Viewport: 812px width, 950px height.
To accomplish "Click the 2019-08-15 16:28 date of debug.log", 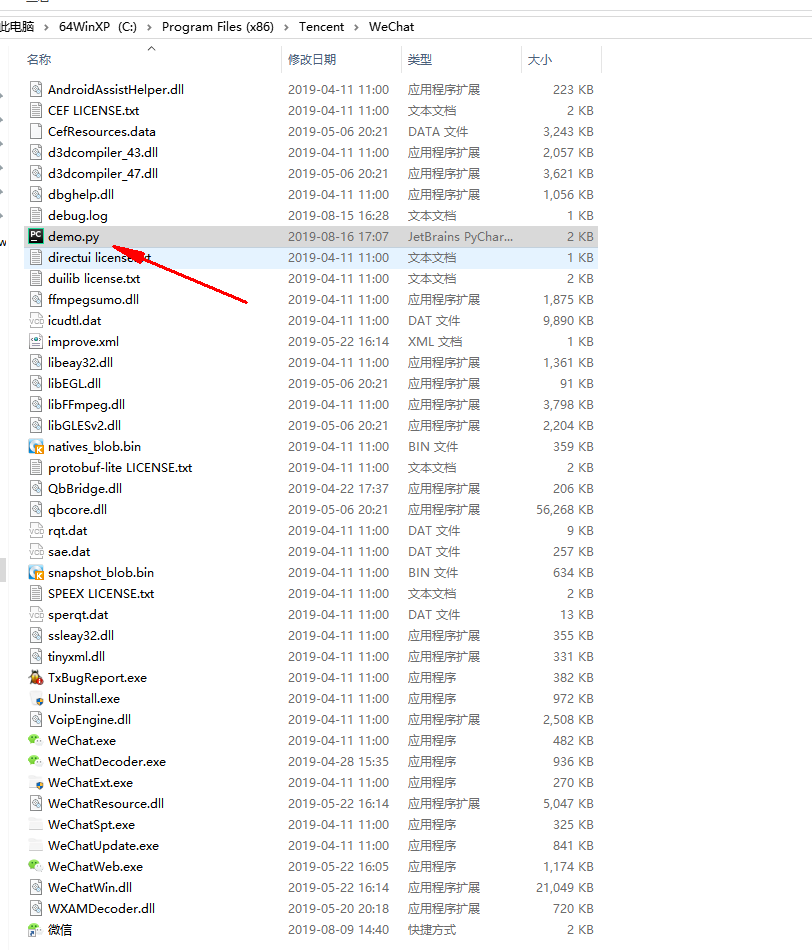I will pos(338,216).
